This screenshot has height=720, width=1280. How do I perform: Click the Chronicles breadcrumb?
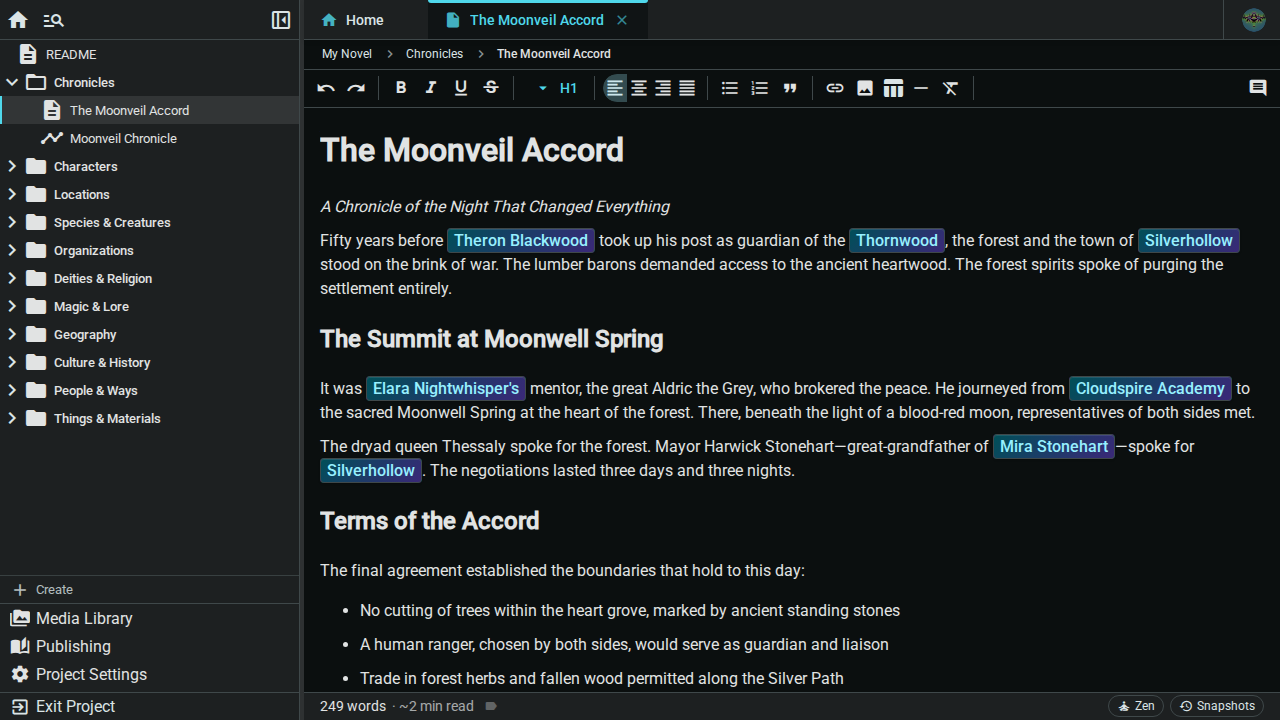434,54
